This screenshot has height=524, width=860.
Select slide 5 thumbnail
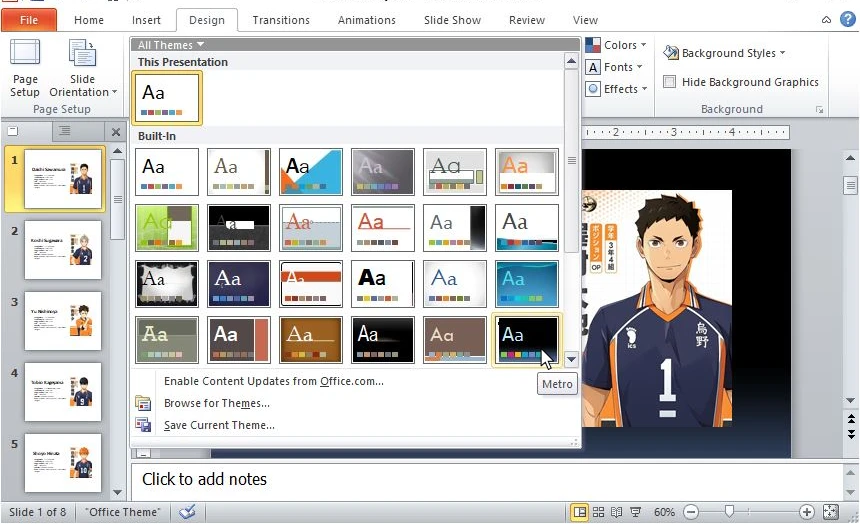tap(63, 463)
